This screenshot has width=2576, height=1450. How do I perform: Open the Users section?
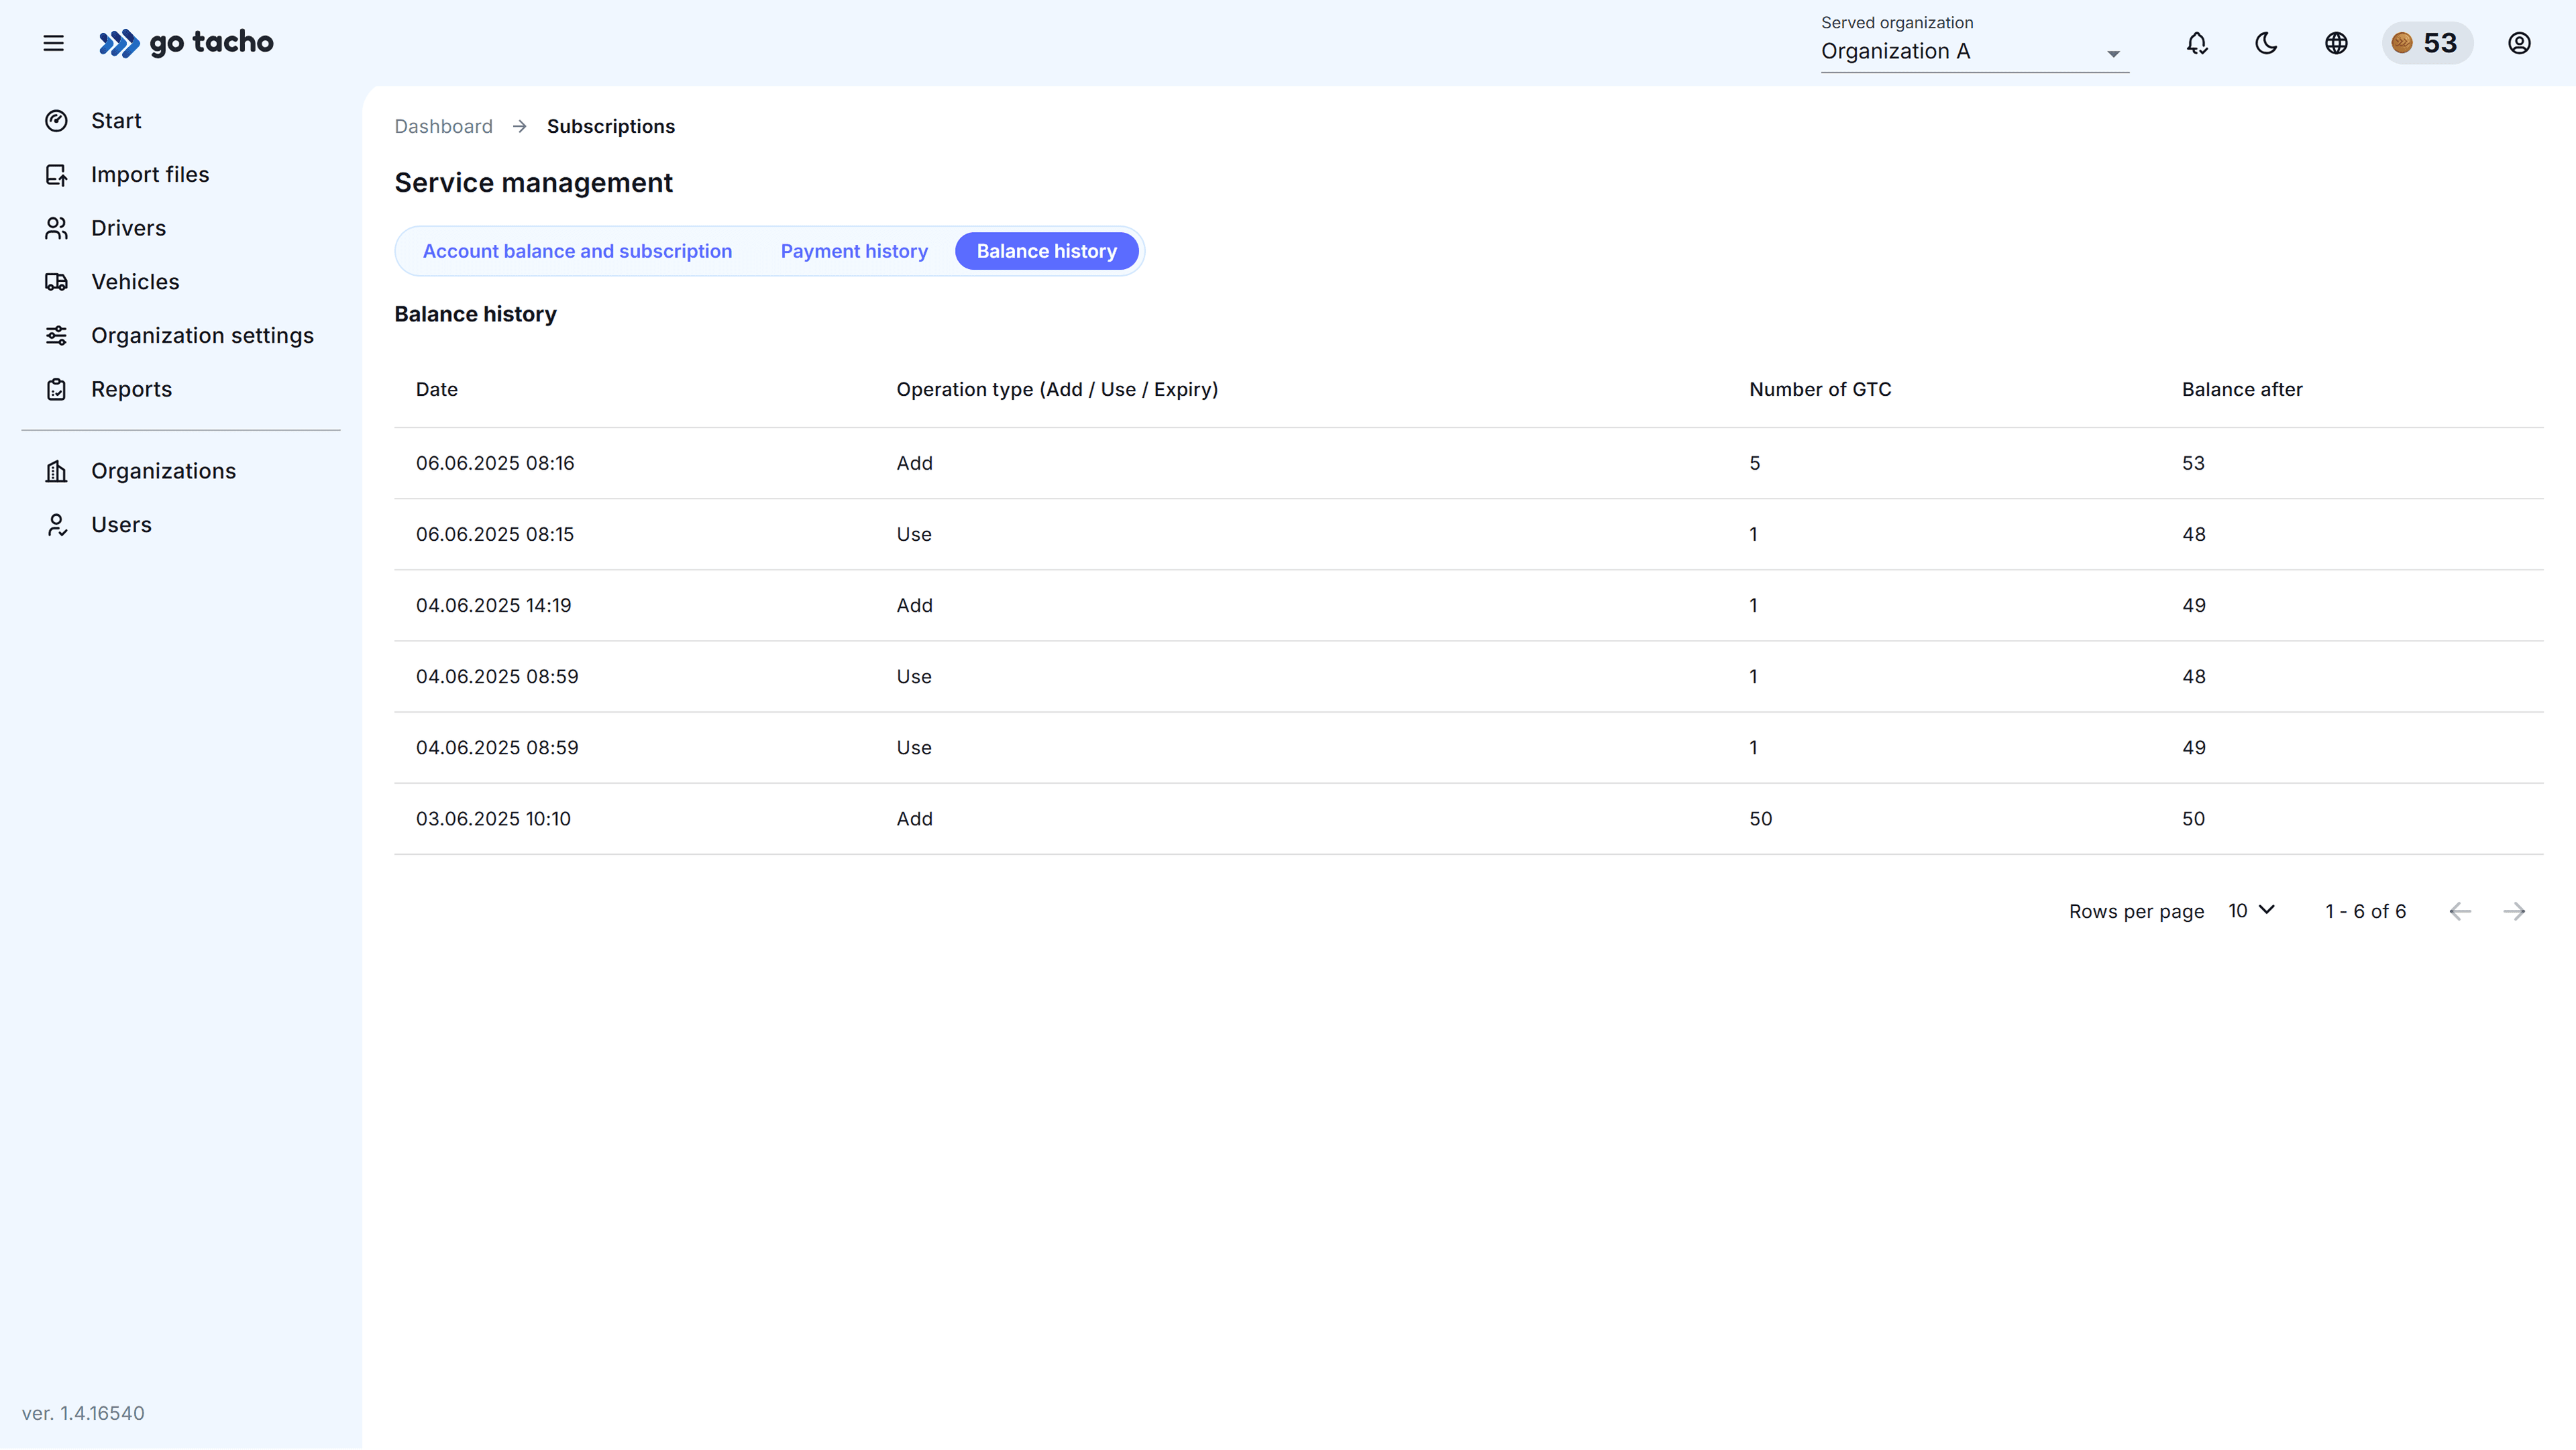121,524
